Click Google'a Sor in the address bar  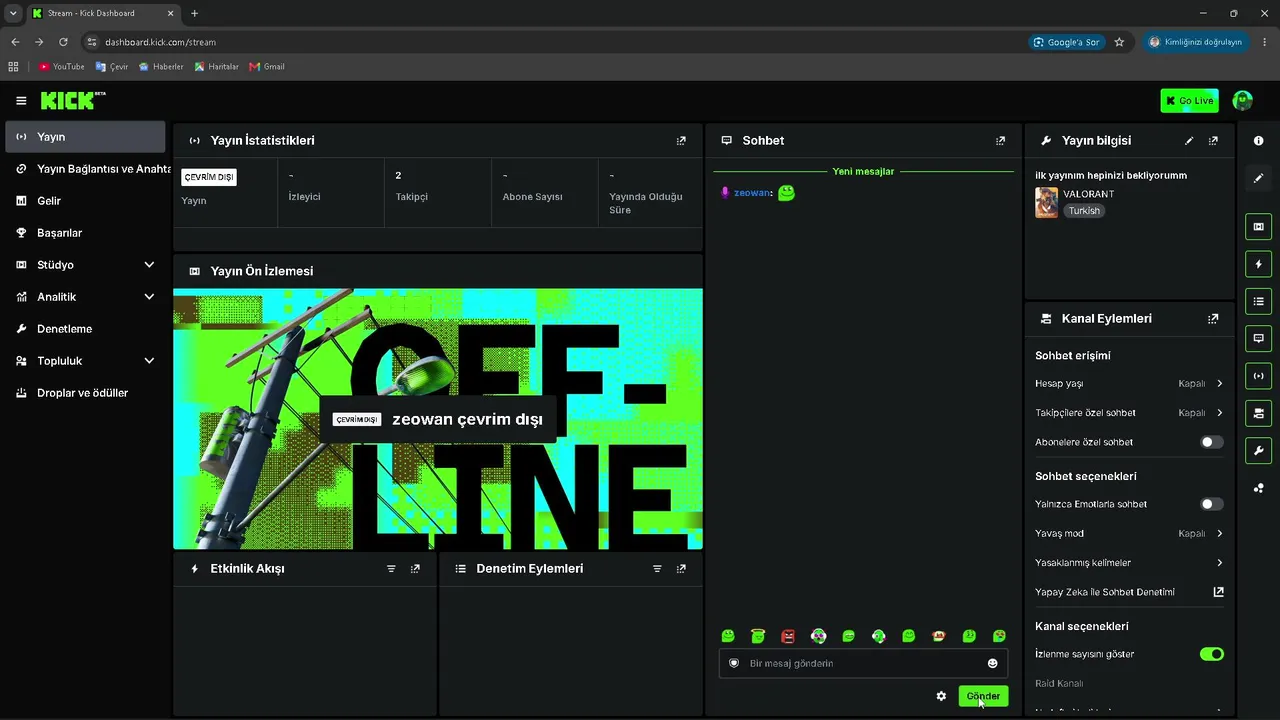(1066, 42)
